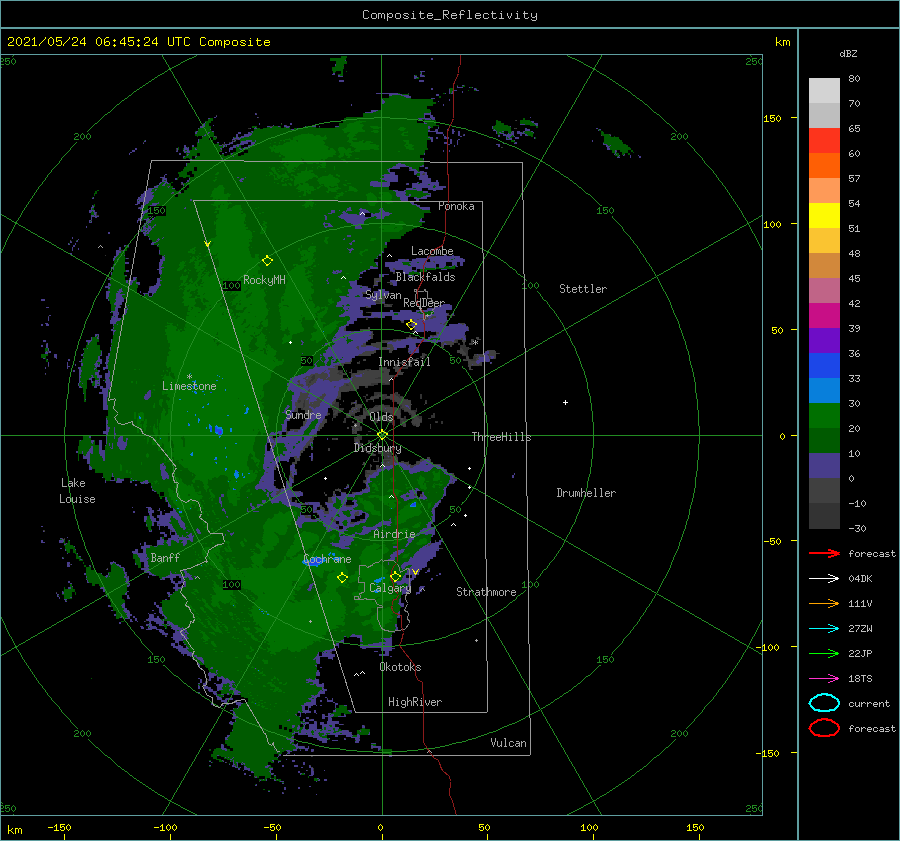Click the slate 0-10 dBZ swatch
Viewport: 900px width, 841px height.
(x=824, y=466)
